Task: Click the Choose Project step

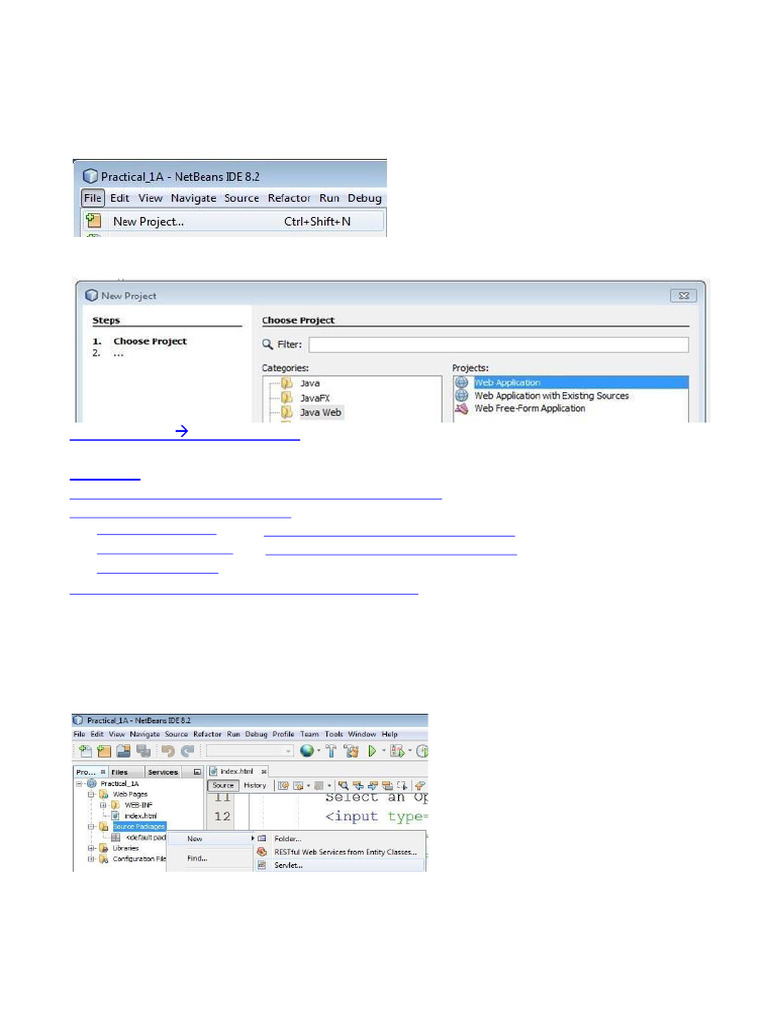Action: [150, 341]
